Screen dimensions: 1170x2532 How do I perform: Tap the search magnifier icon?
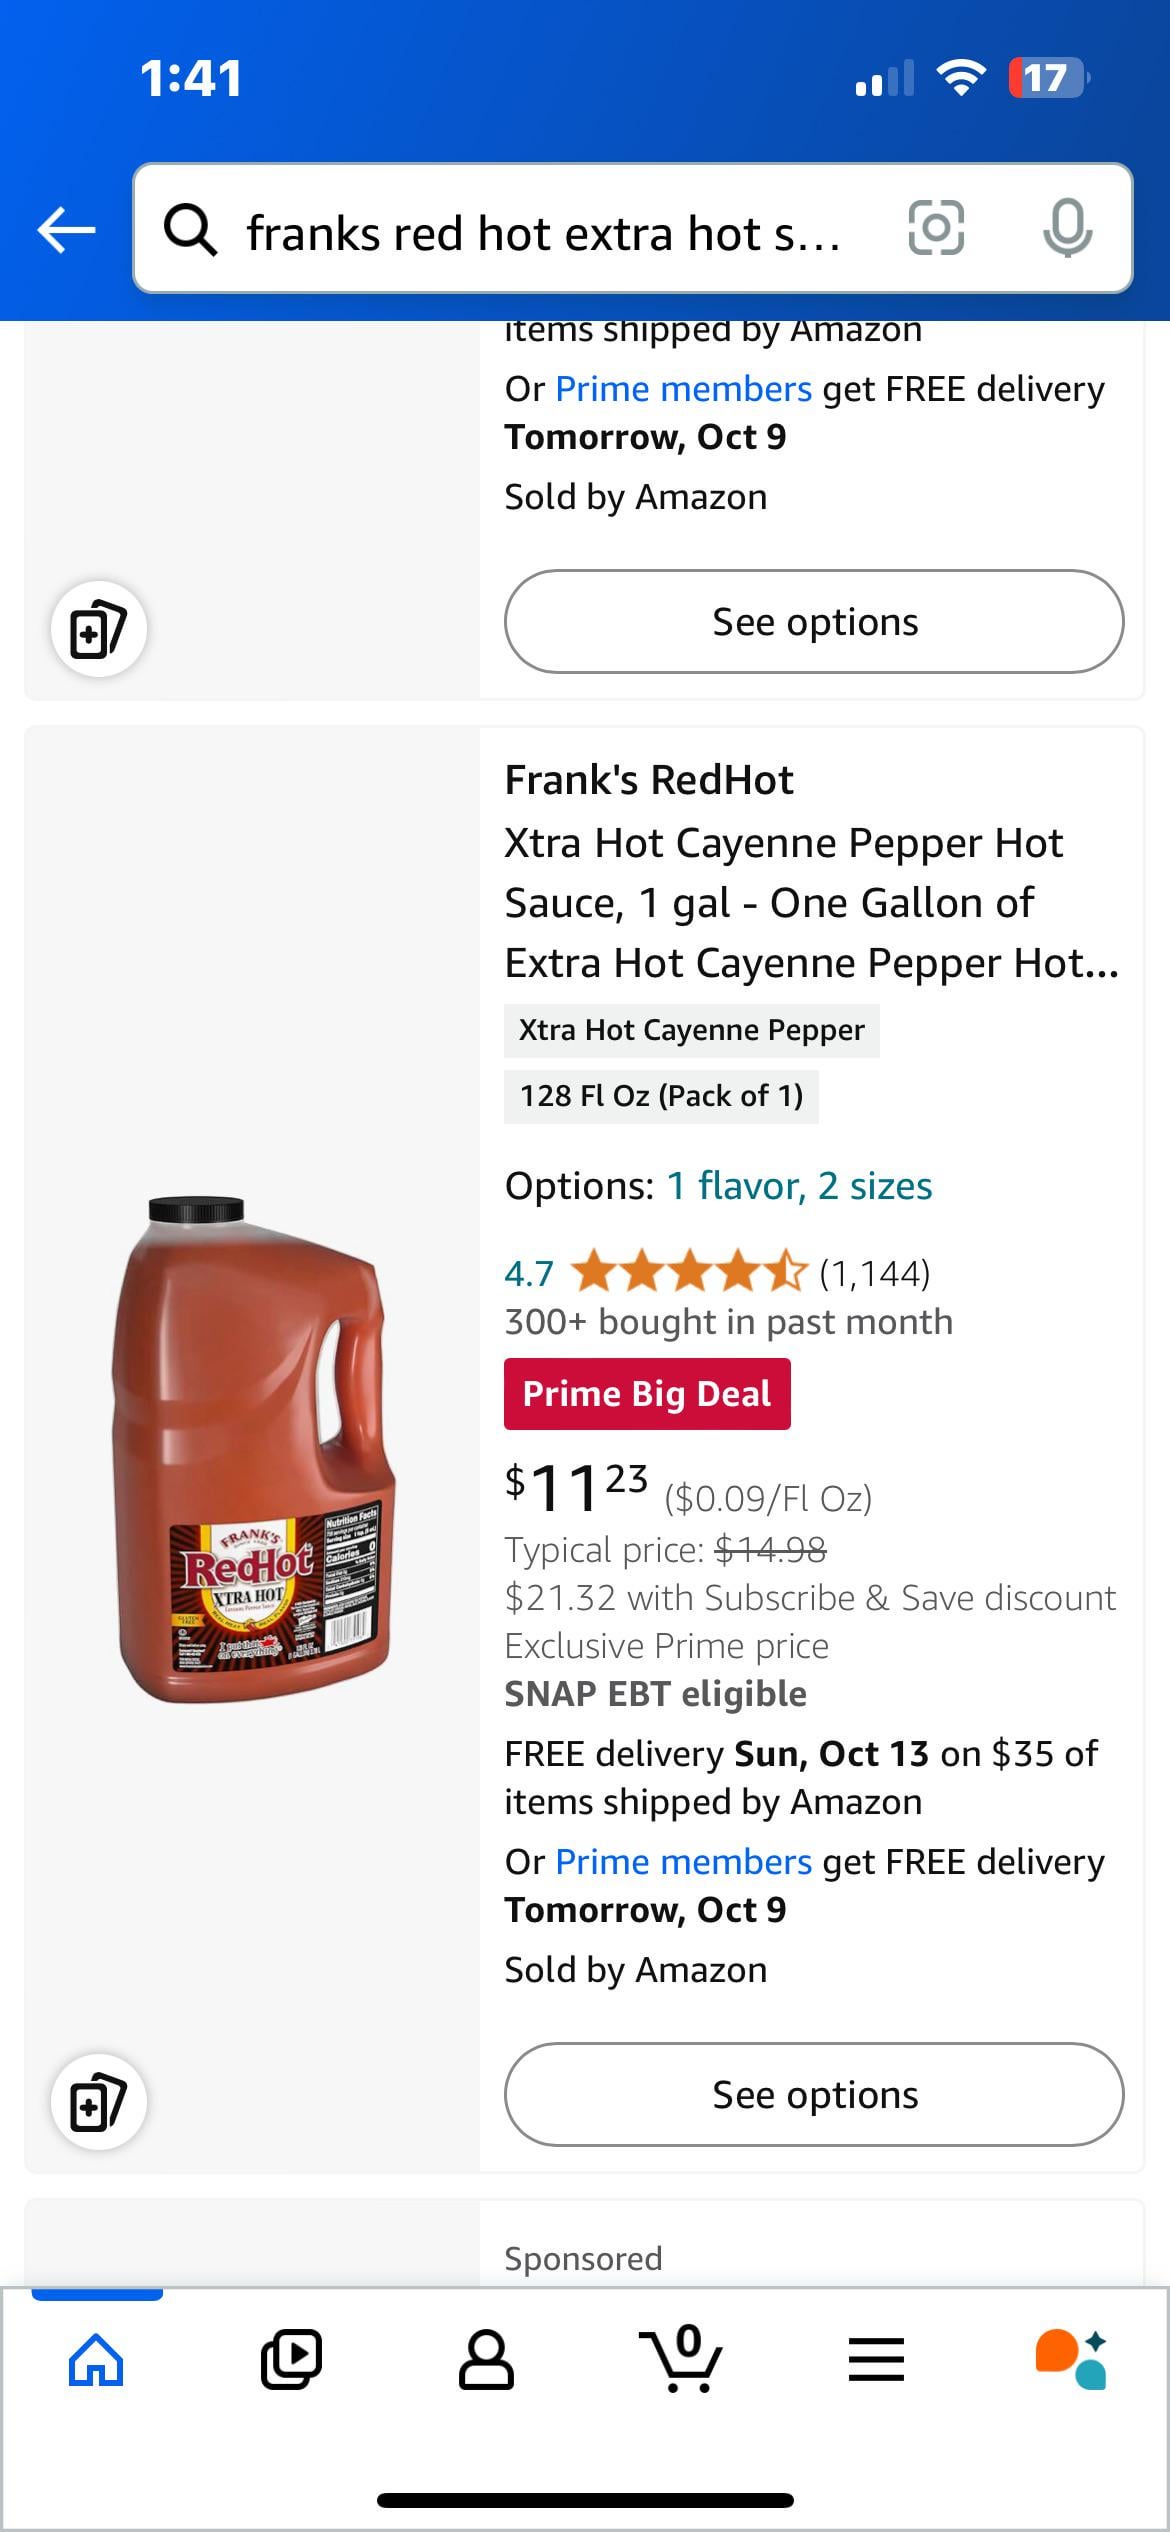(190, 230)
